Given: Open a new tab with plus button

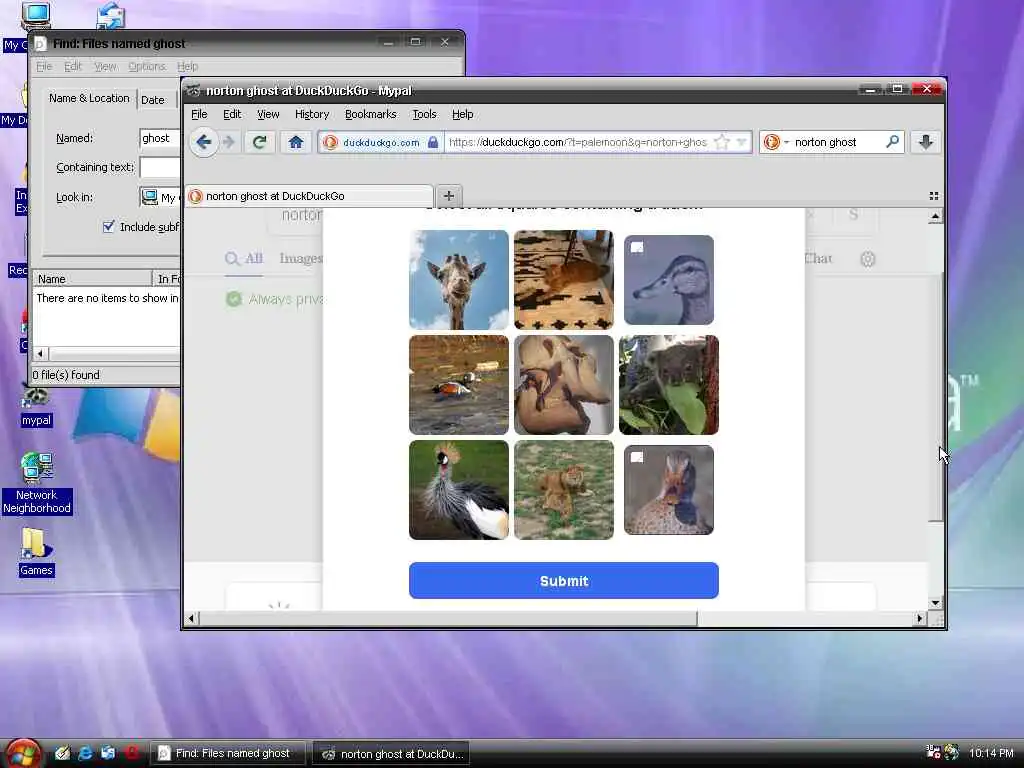Looking at the screenshot, I should pos(449,196).
